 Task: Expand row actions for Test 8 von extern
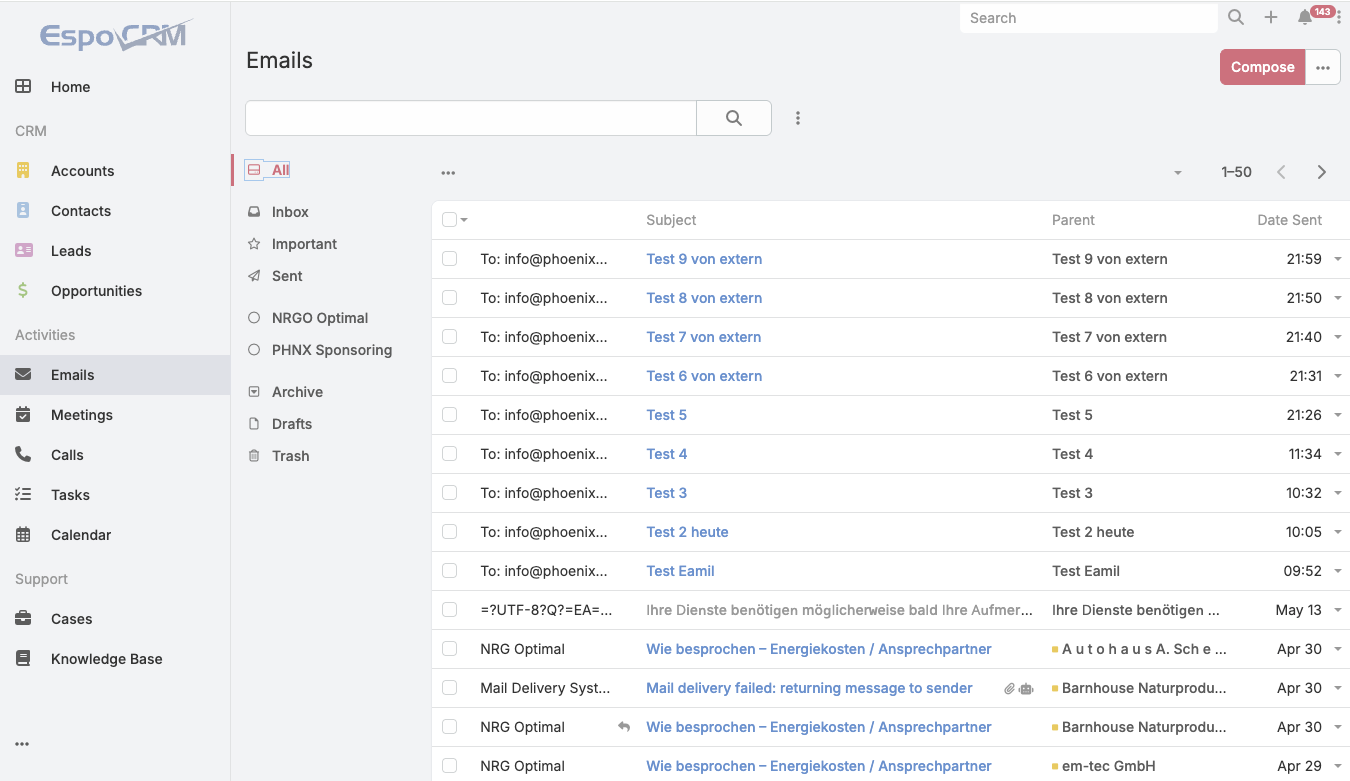click(1338, 298)
